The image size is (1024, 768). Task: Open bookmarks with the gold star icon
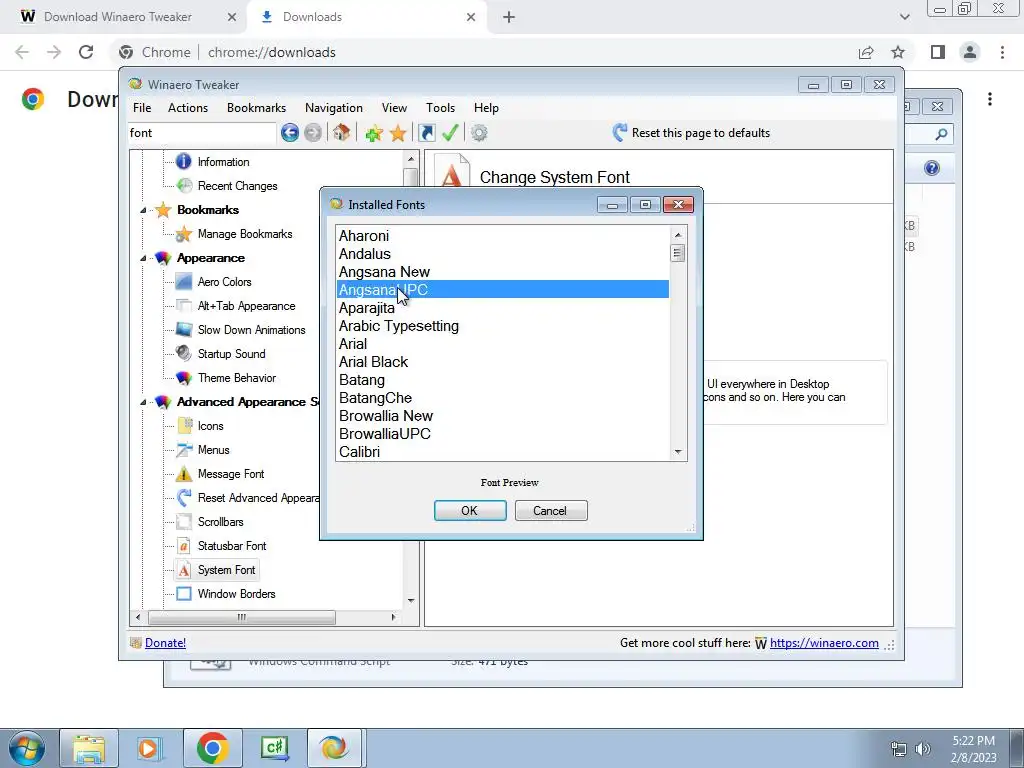coord(398,133)
